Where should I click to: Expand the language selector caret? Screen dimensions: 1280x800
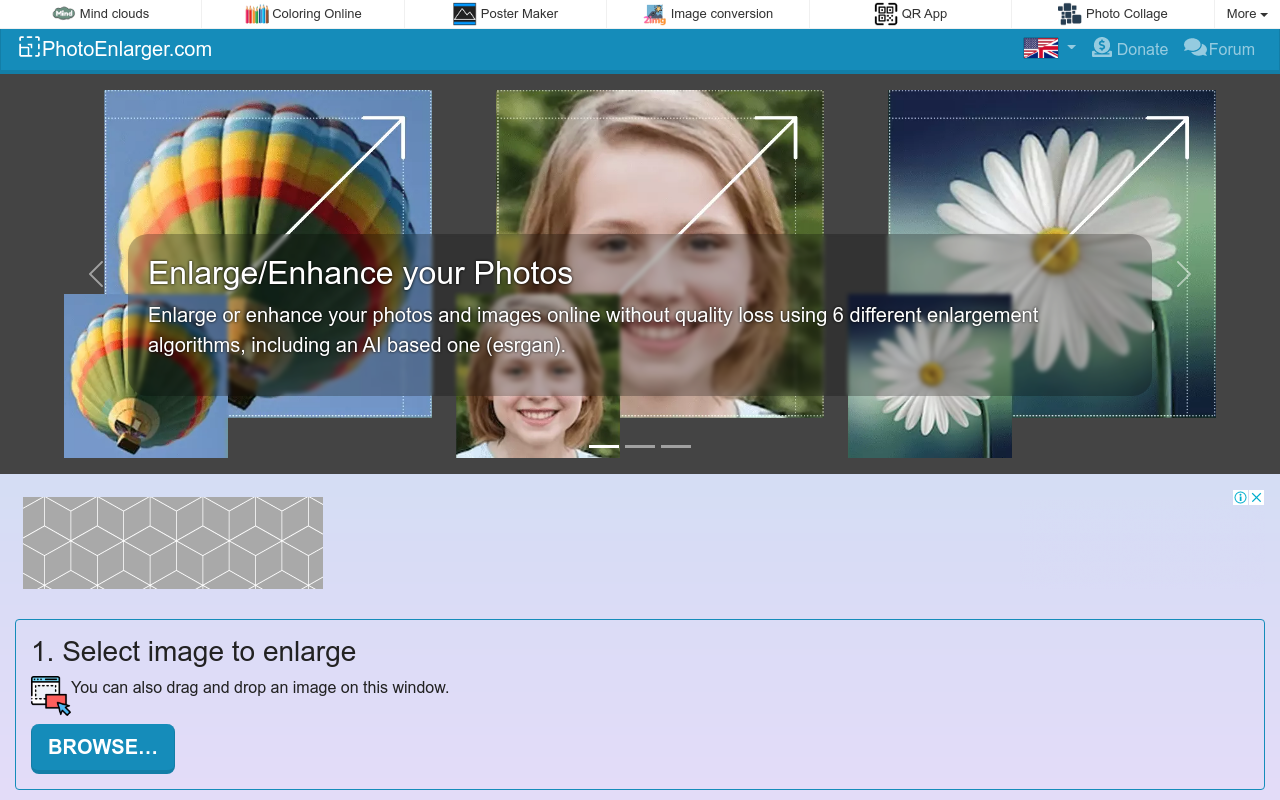pyautogui.click(x=1071, y=48)
